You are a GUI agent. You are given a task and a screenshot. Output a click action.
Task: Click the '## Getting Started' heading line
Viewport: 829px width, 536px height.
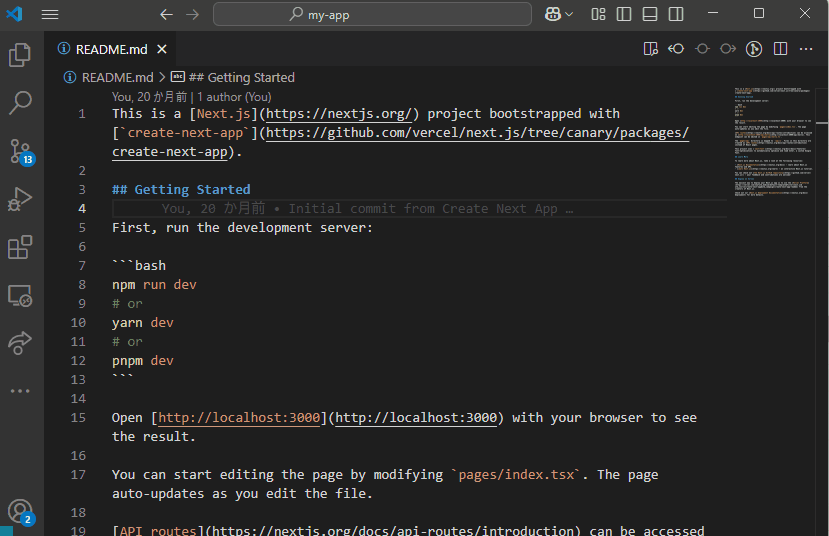[x=181, y=190]
